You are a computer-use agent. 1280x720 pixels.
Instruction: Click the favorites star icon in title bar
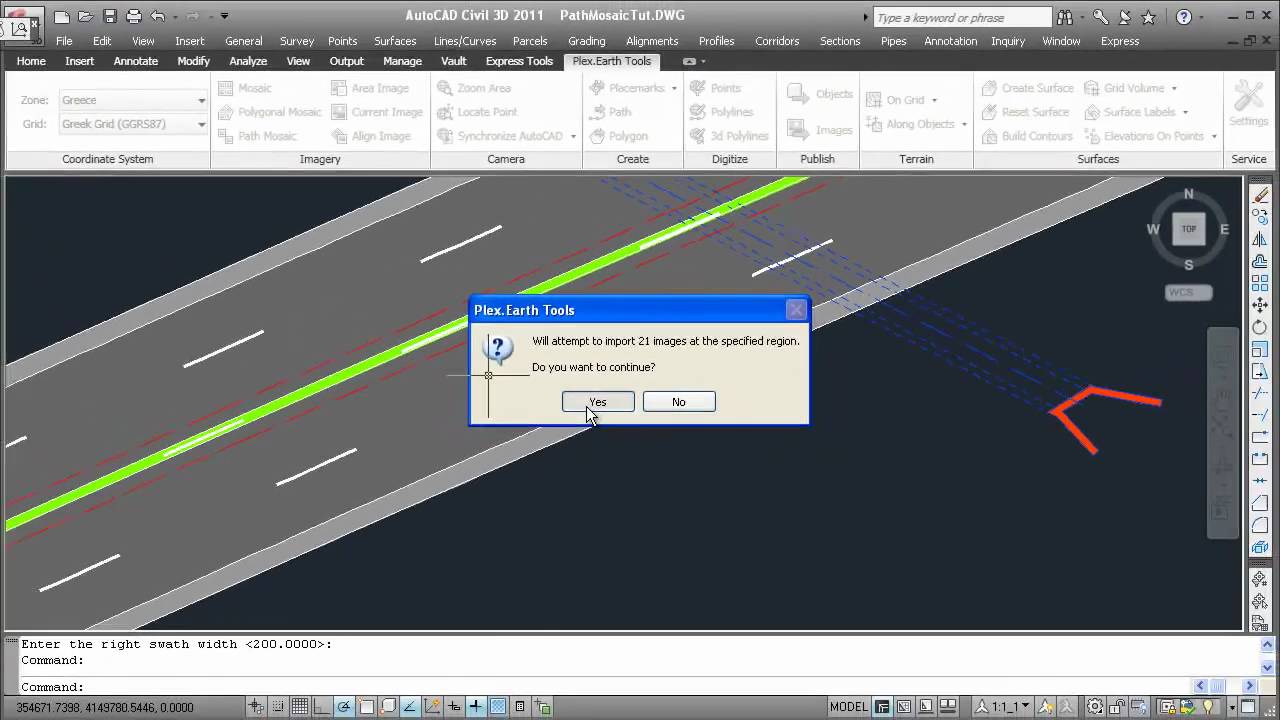(x=1148, y=17)
